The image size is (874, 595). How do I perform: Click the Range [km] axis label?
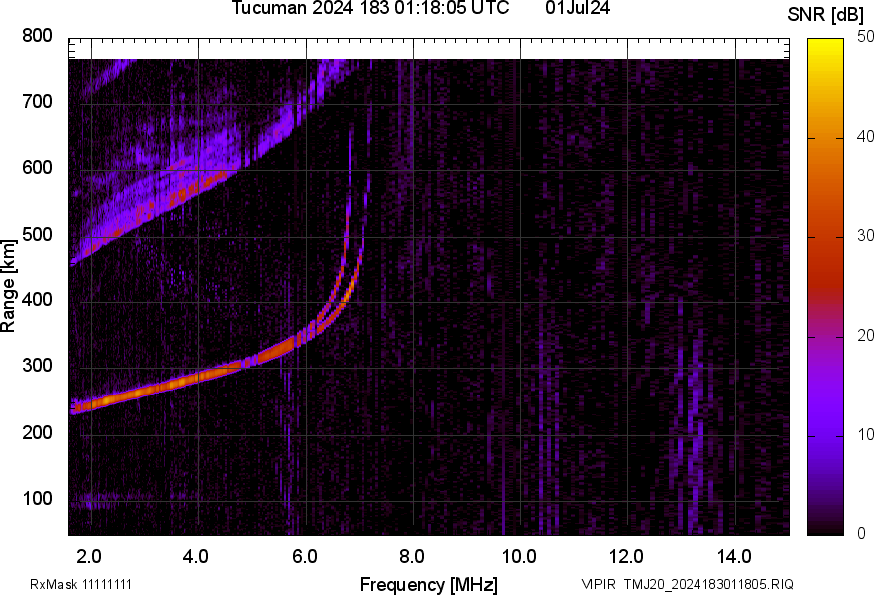pos(8,287)
